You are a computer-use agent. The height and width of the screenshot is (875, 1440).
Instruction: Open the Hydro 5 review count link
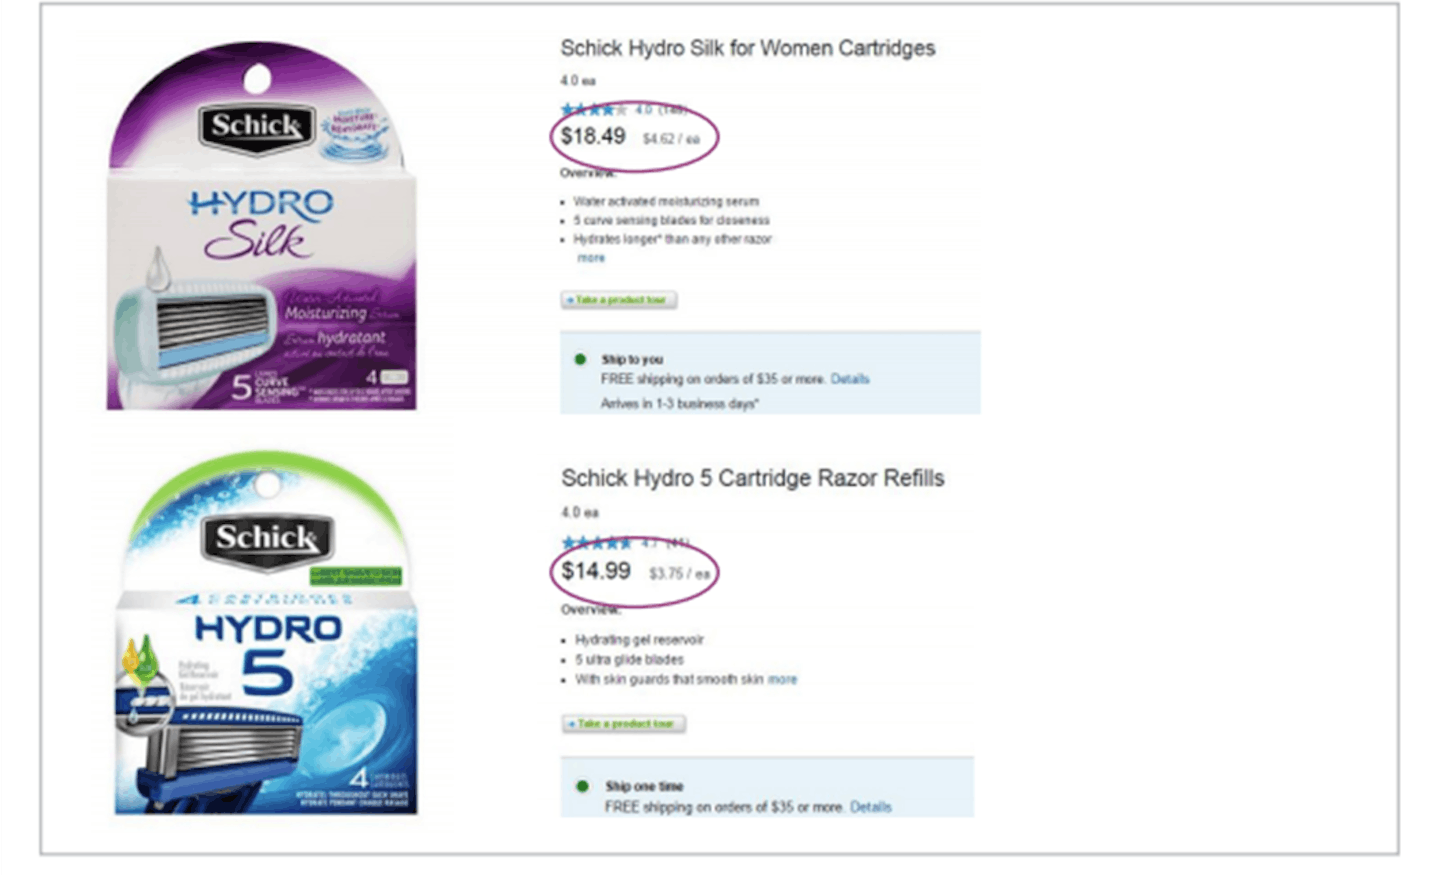click(678, 543)
